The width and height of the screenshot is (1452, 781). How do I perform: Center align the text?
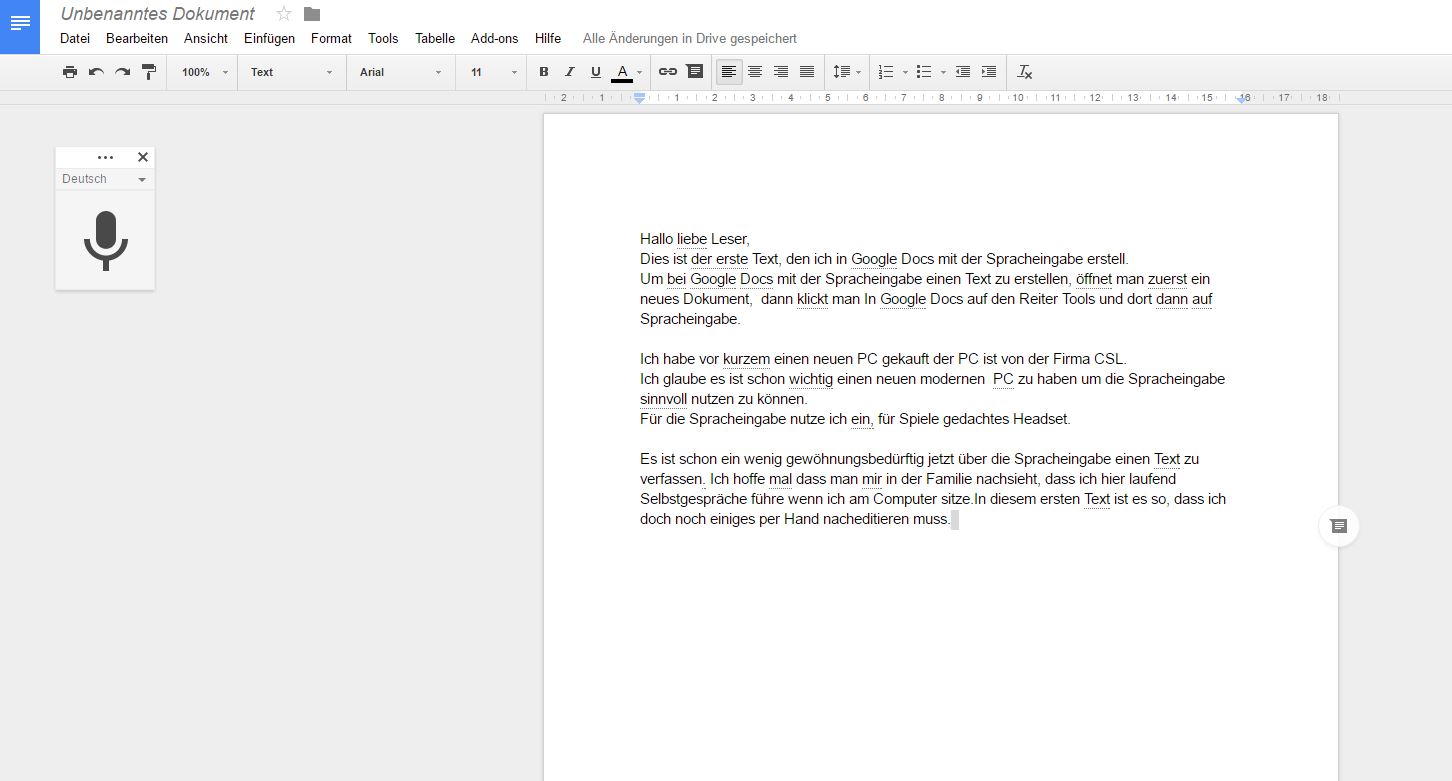755,72
